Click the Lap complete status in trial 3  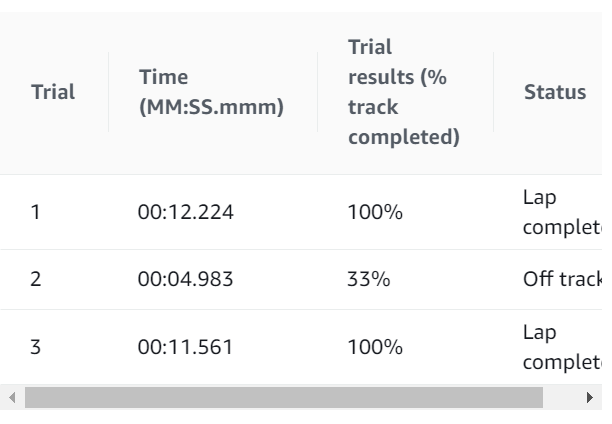pos(560,347)
